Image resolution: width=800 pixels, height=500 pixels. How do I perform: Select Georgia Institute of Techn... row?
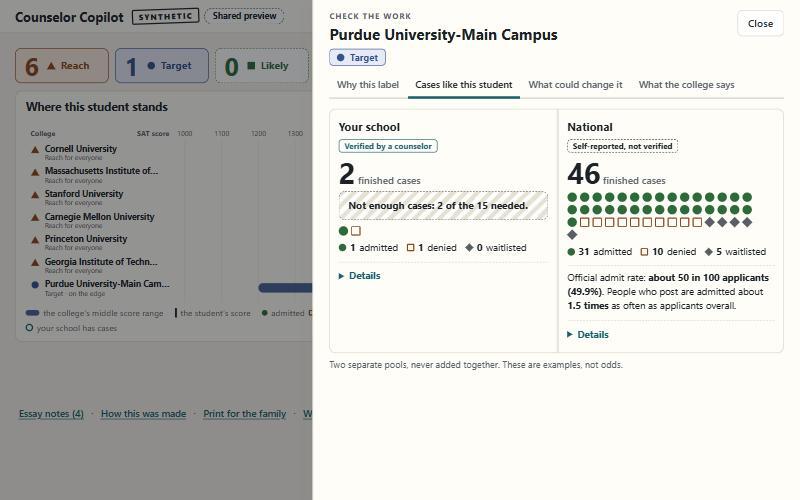tap(168, 265)
